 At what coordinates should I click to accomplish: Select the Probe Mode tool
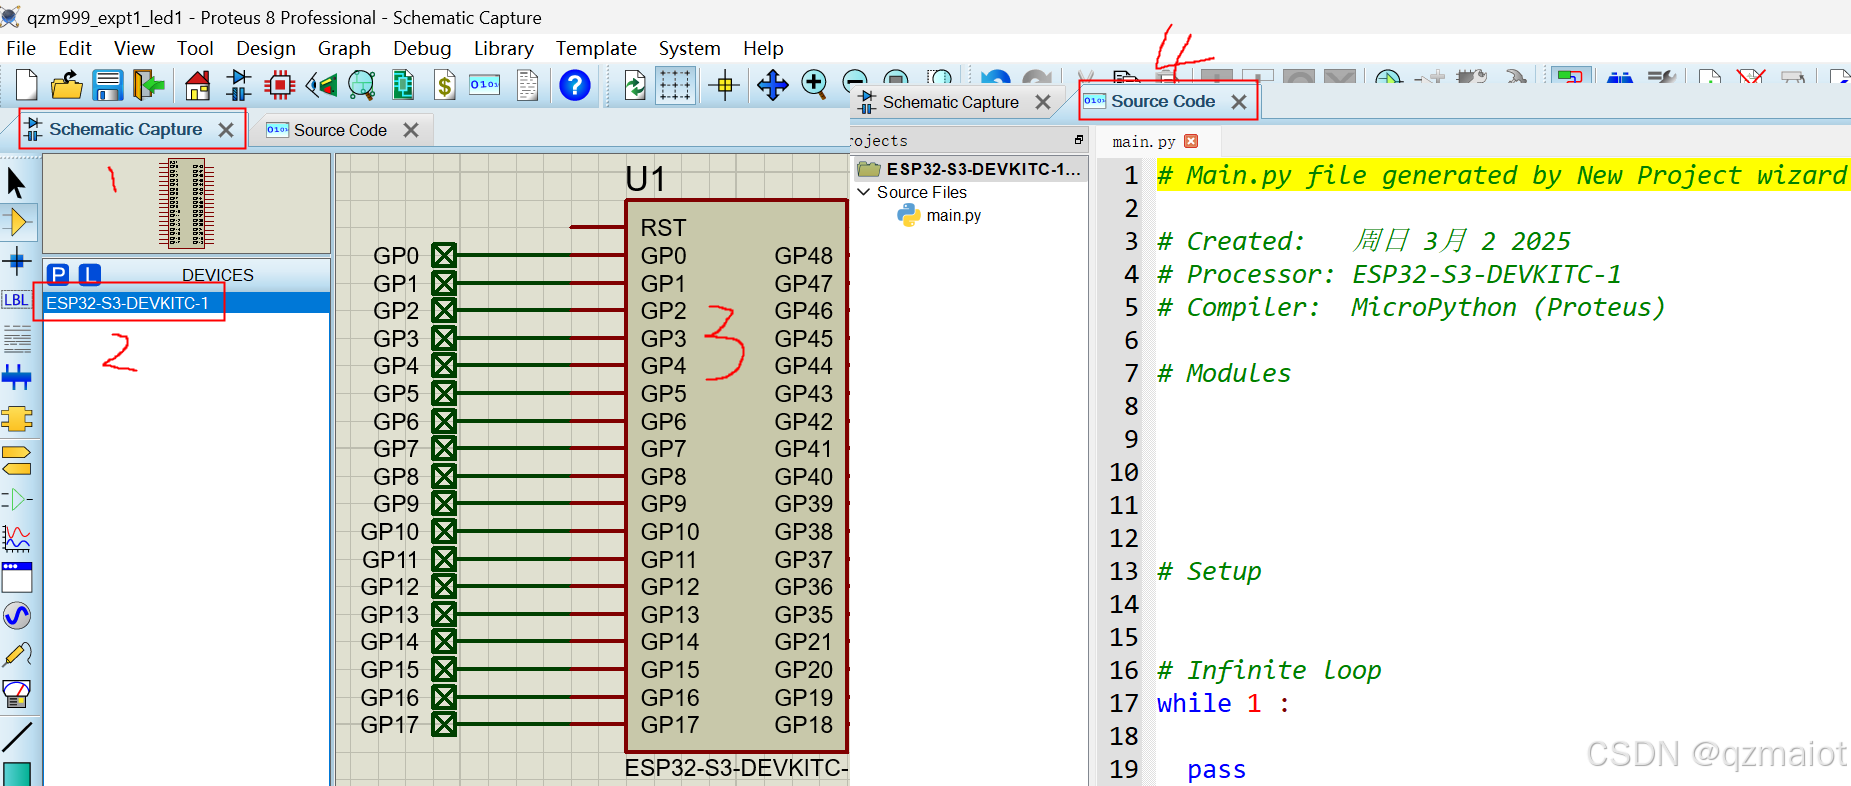pyautogui.click(x=17, y=655)
